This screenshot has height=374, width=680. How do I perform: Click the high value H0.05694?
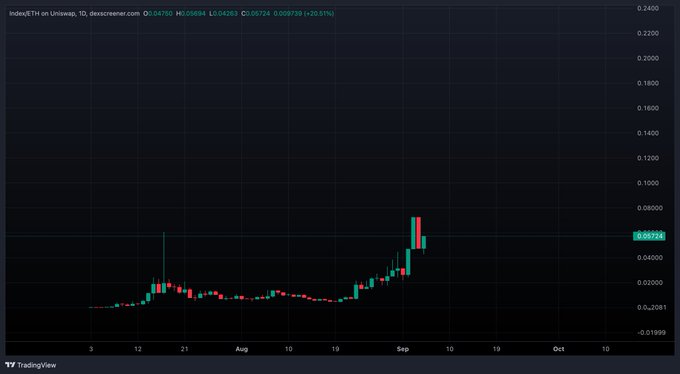click(191, 13)
